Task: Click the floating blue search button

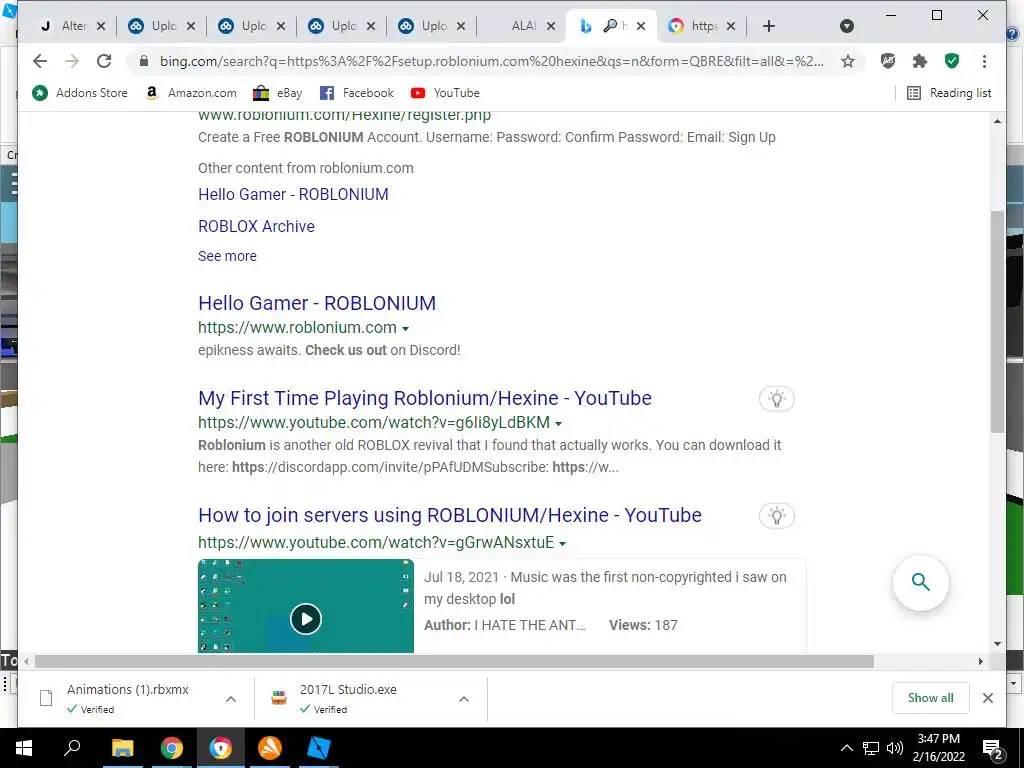Action: tap(920, 583)
